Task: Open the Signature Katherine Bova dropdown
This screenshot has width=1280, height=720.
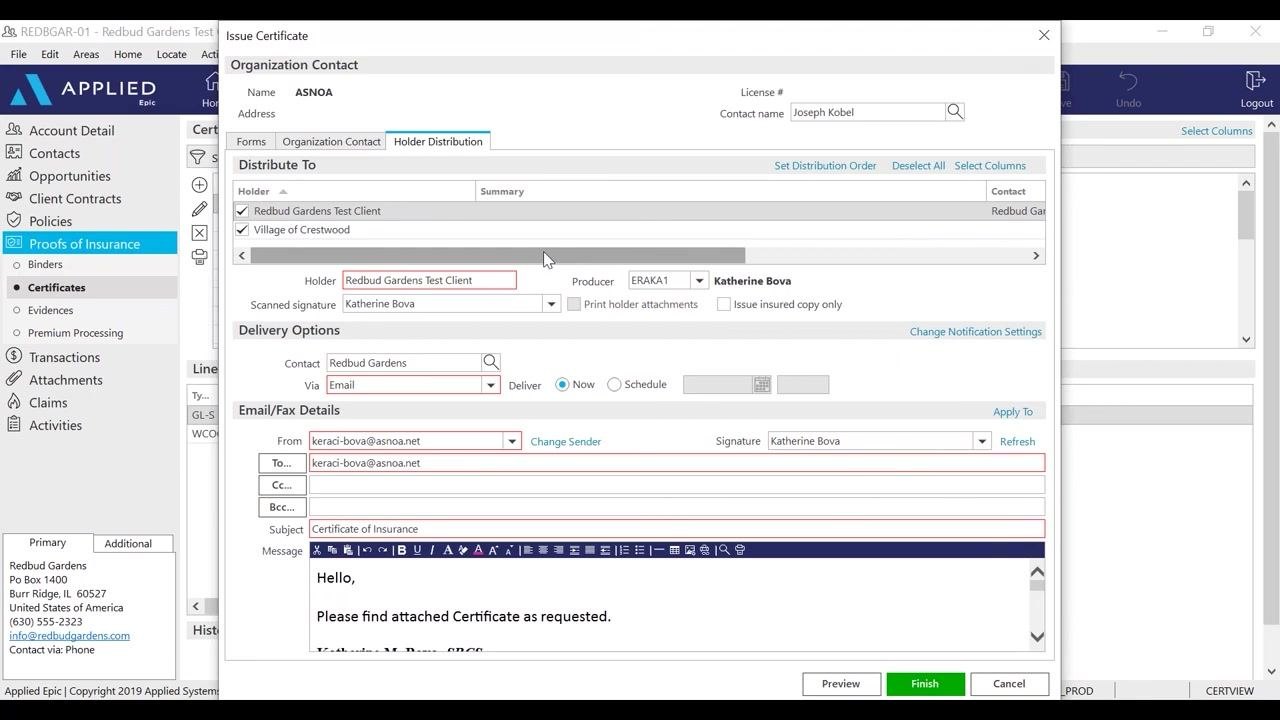Action: 982,441
